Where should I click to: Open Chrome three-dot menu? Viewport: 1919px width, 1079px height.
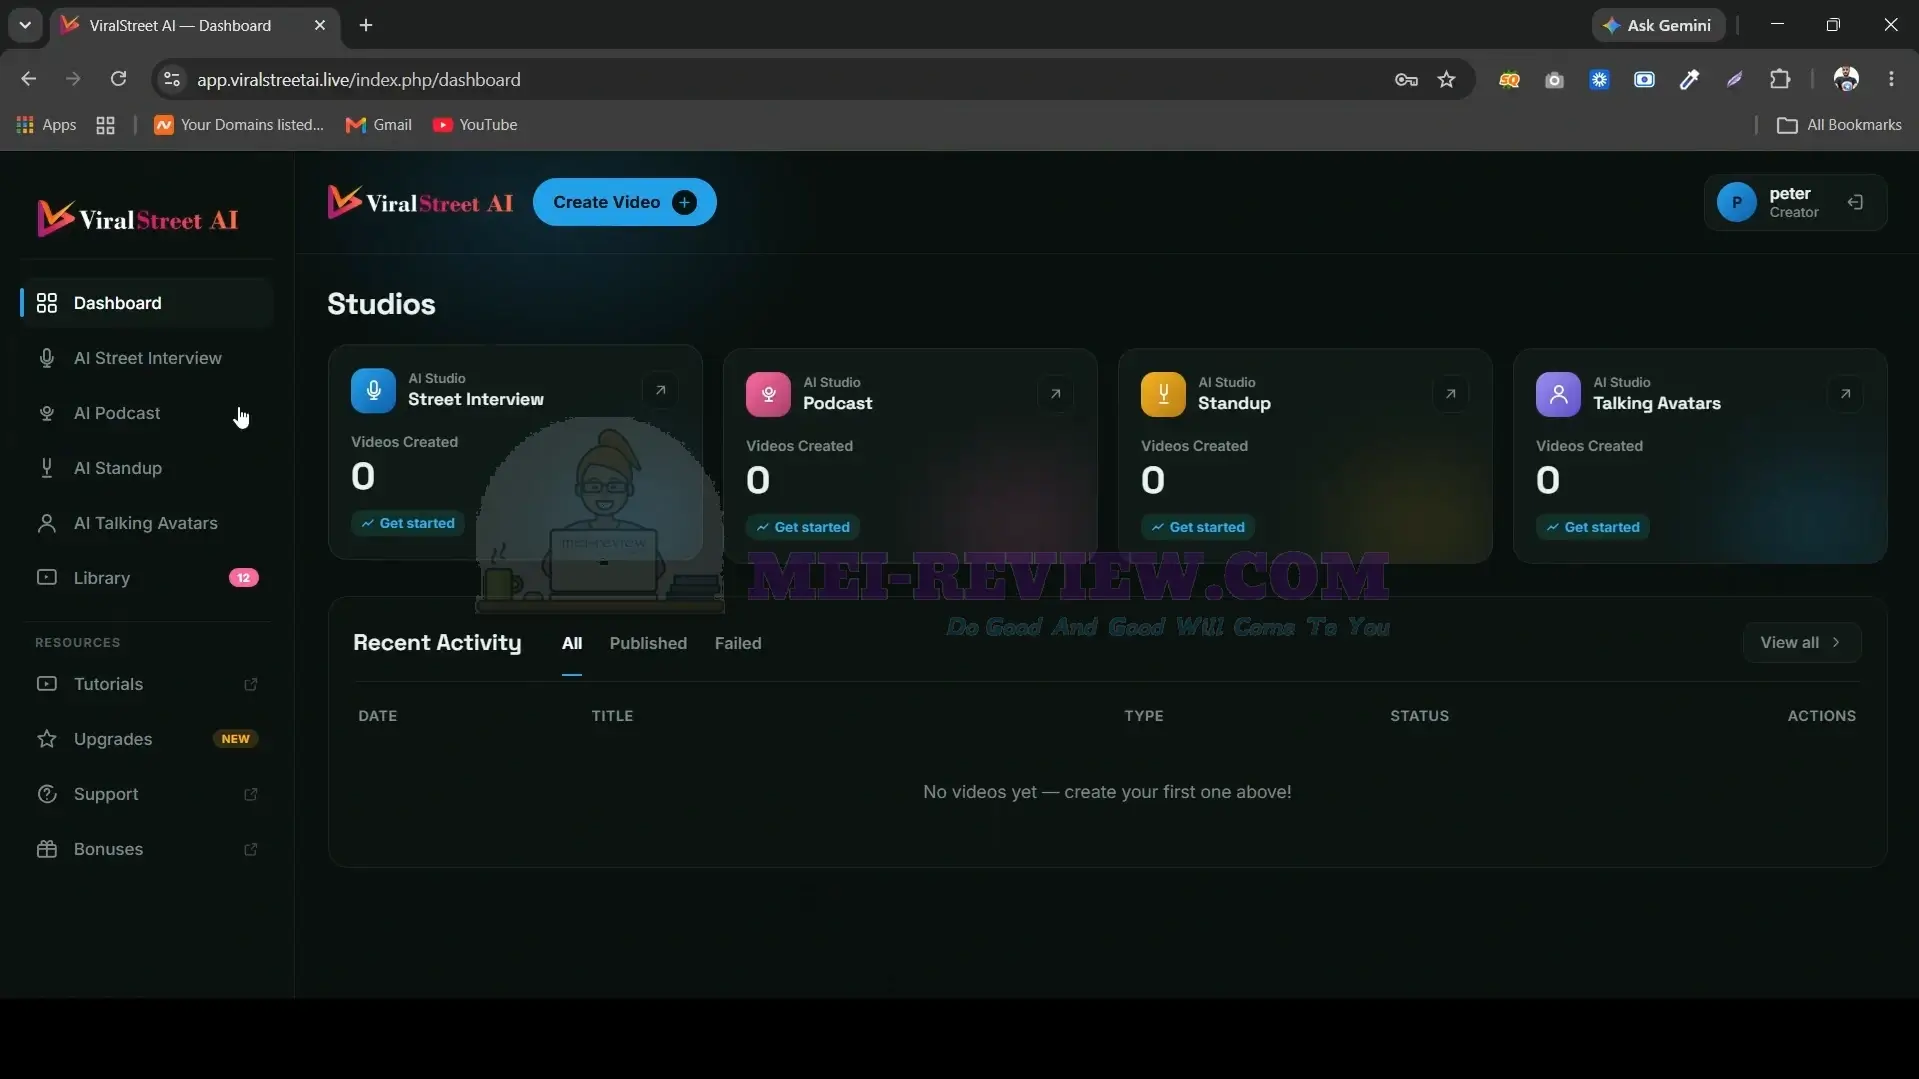pyautogui.click(x=1891, y=79)
